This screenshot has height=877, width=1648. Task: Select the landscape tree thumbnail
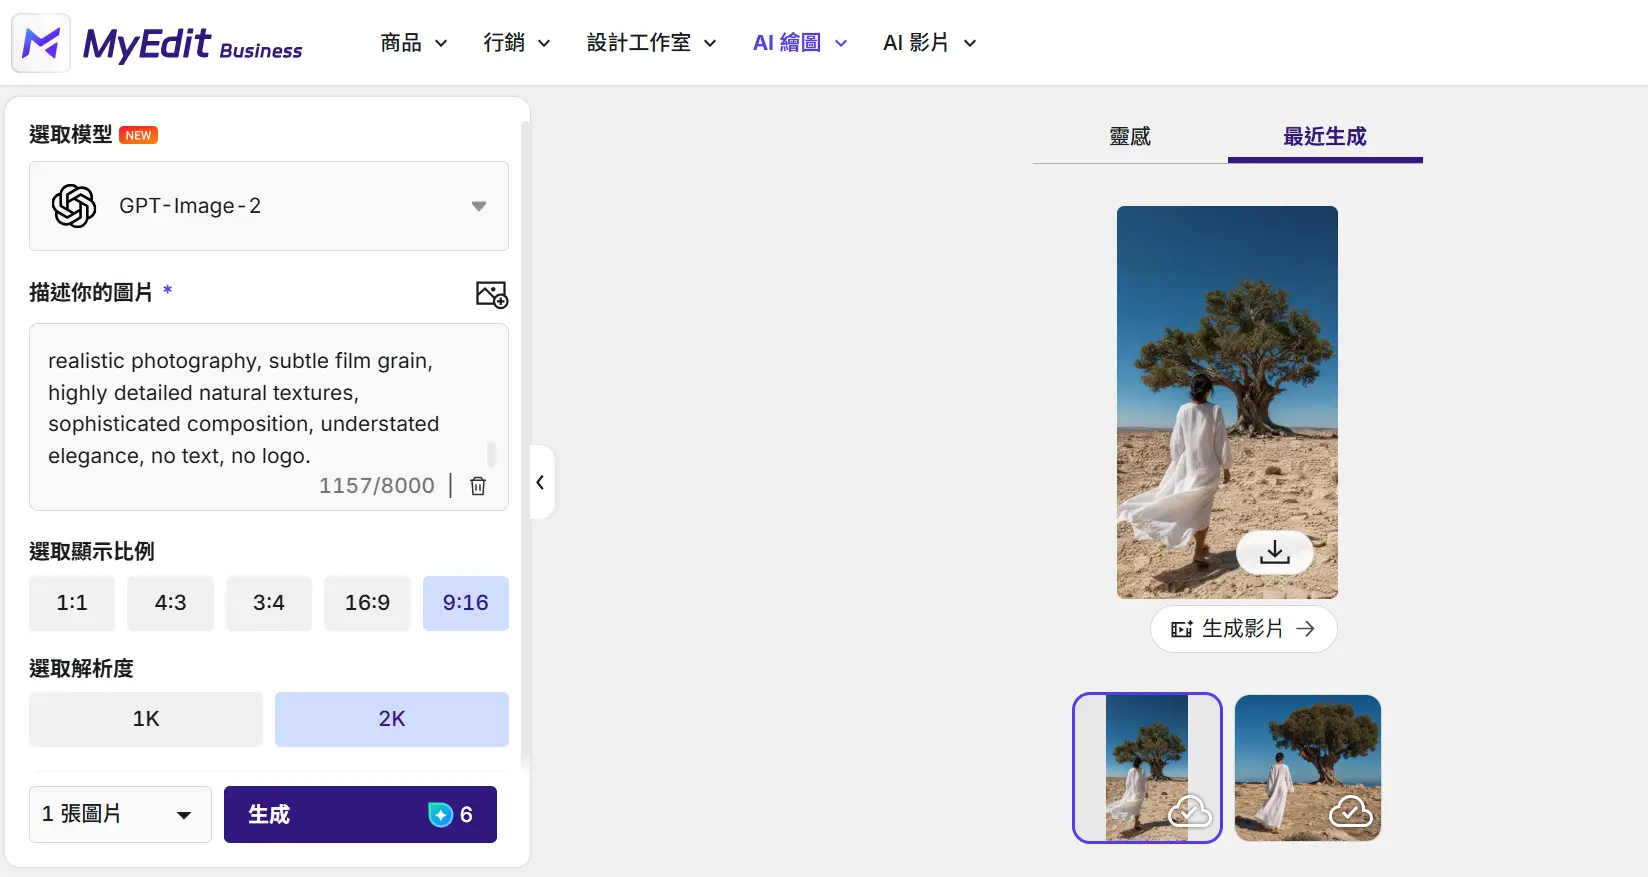(1308, 768)
